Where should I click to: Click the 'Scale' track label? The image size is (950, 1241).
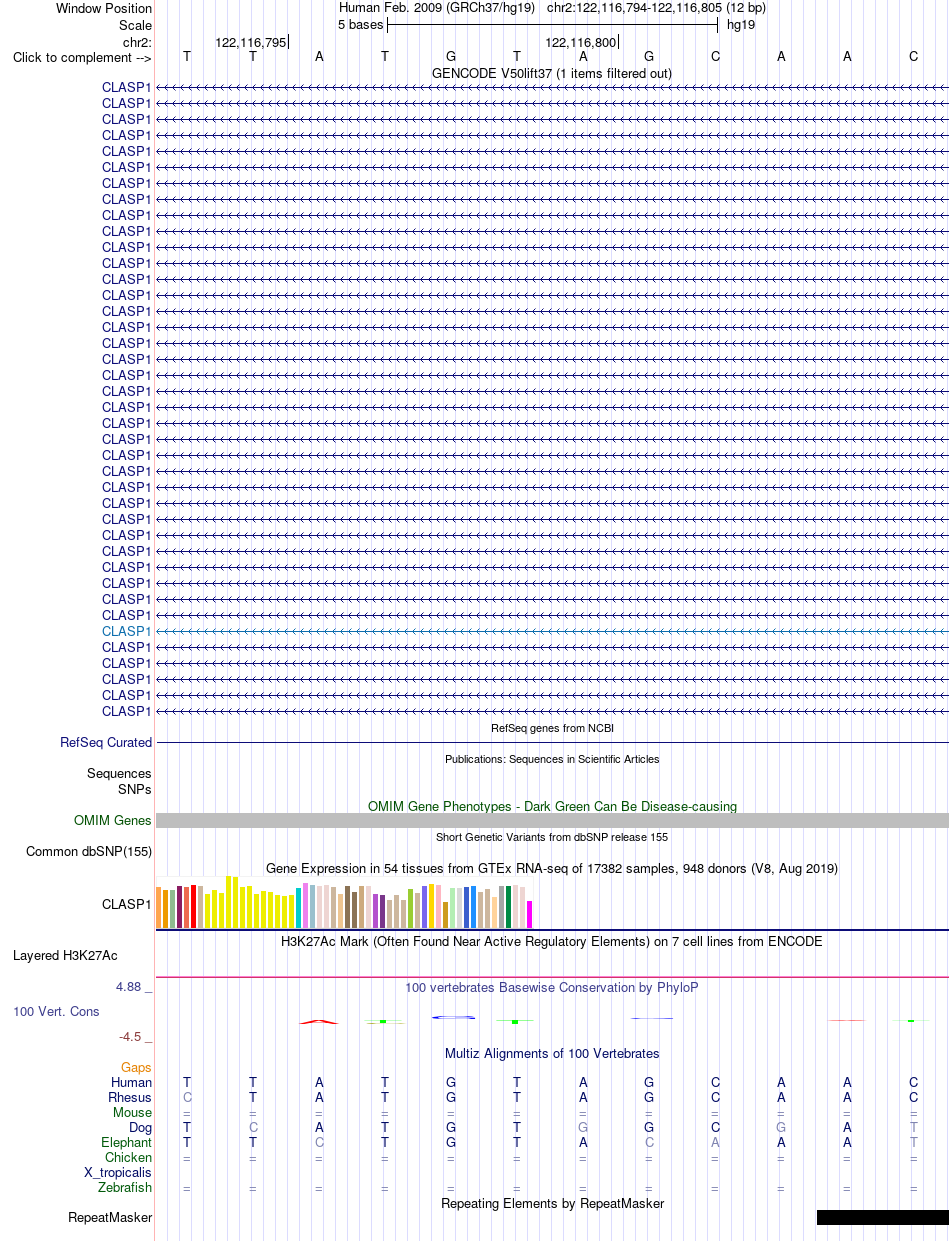click(135, 25)
